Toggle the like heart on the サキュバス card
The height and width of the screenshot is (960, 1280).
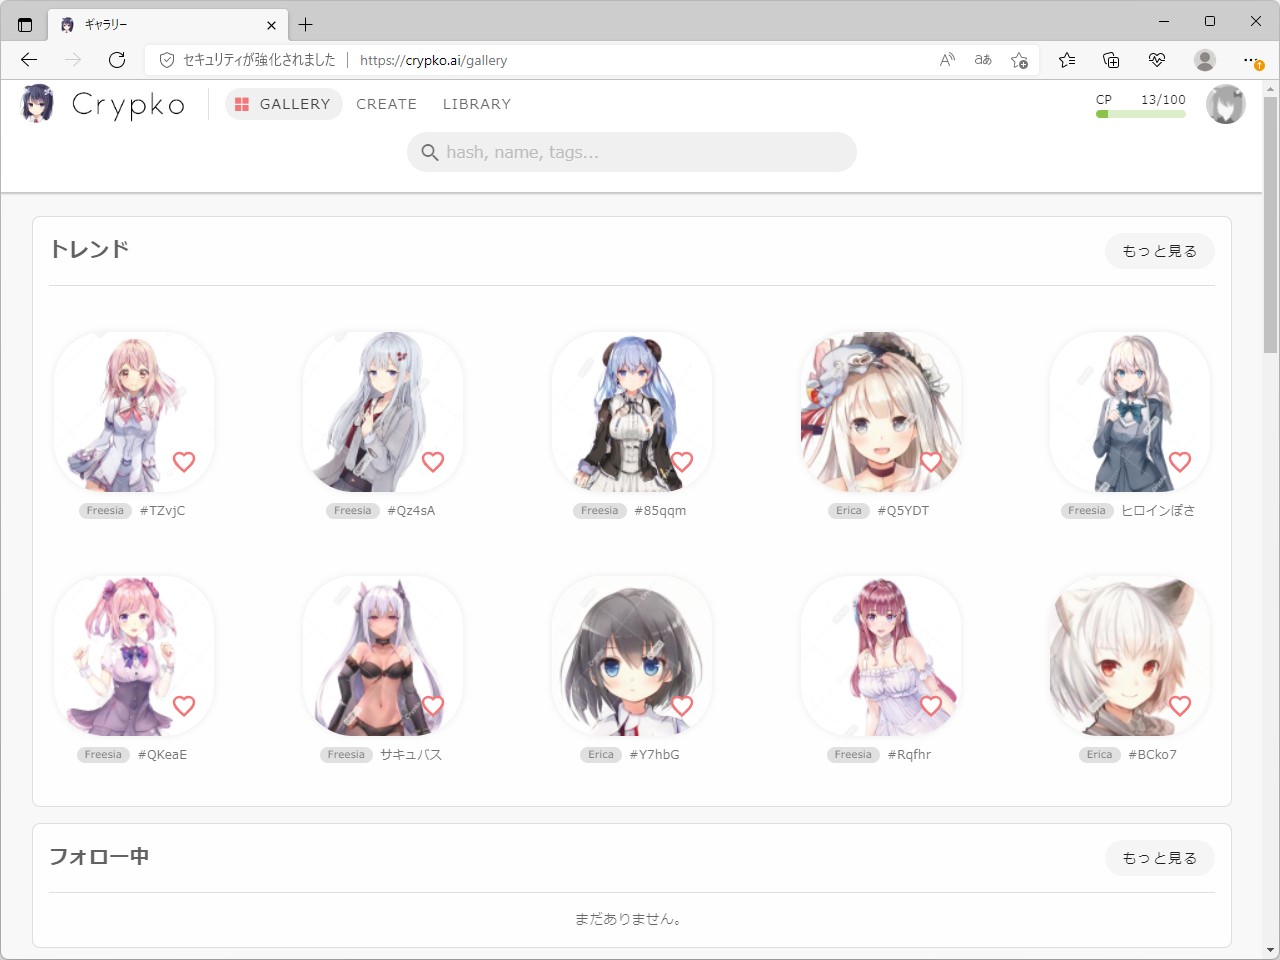(433, 705)
